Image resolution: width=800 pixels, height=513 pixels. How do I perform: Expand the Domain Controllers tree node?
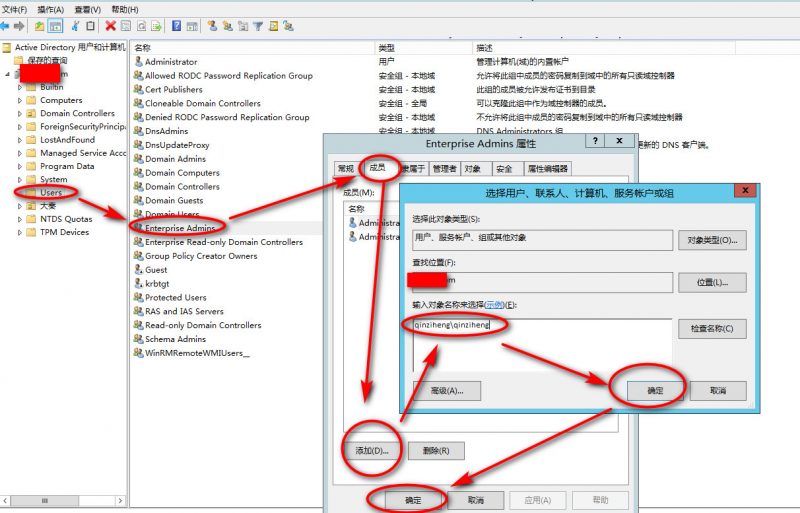coord(20,113)
